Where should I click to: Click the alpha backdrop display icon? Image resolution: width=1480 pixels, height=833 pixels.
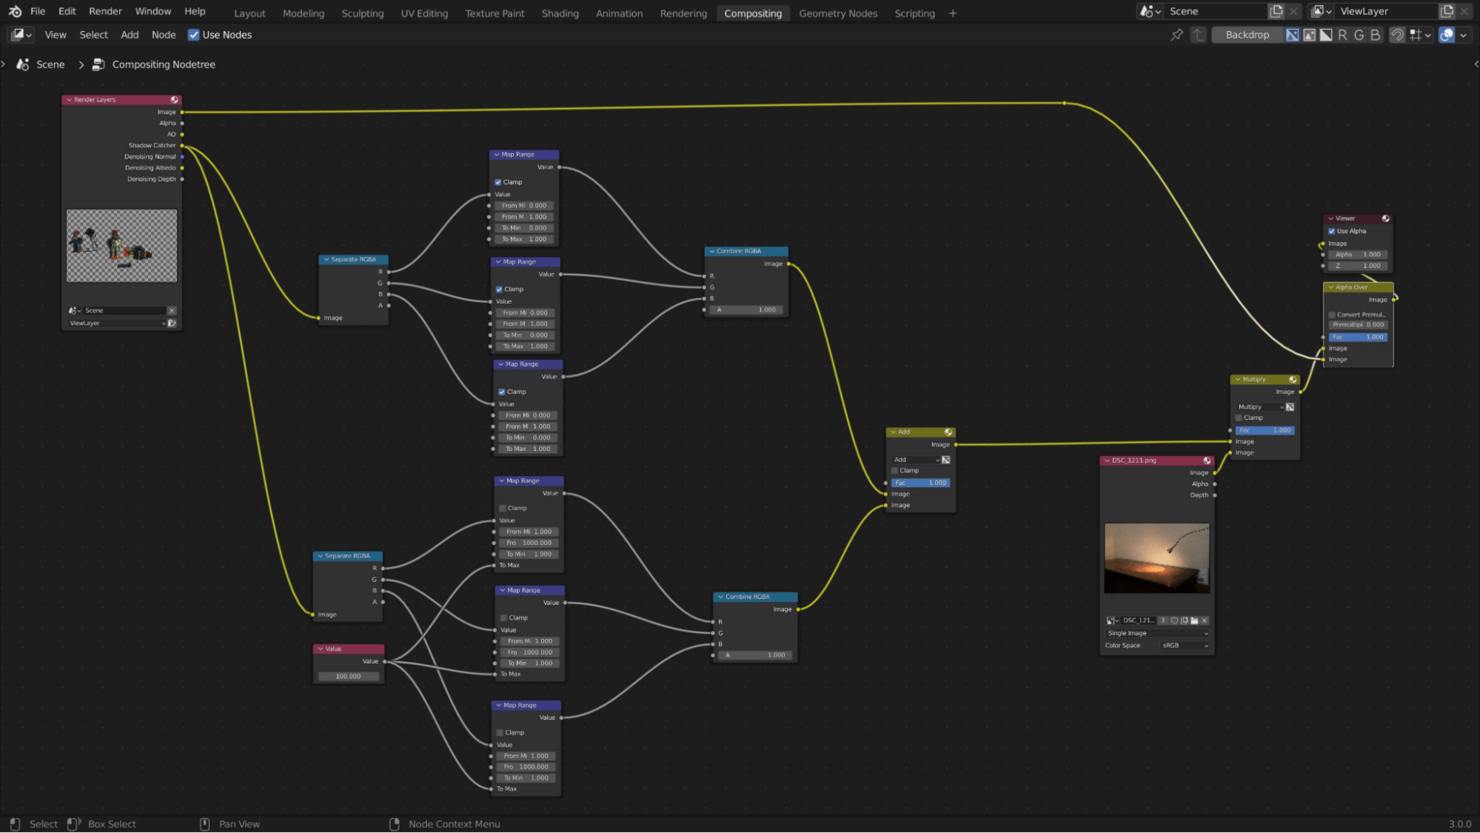[1326, 34]
